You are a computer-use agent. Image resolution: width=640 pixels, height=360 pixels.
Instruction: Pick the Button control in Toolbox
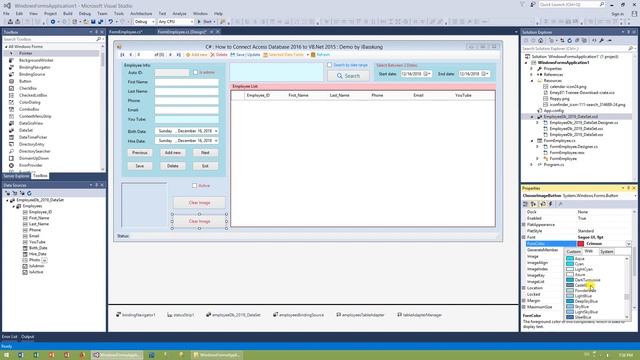tap(25, 81)
